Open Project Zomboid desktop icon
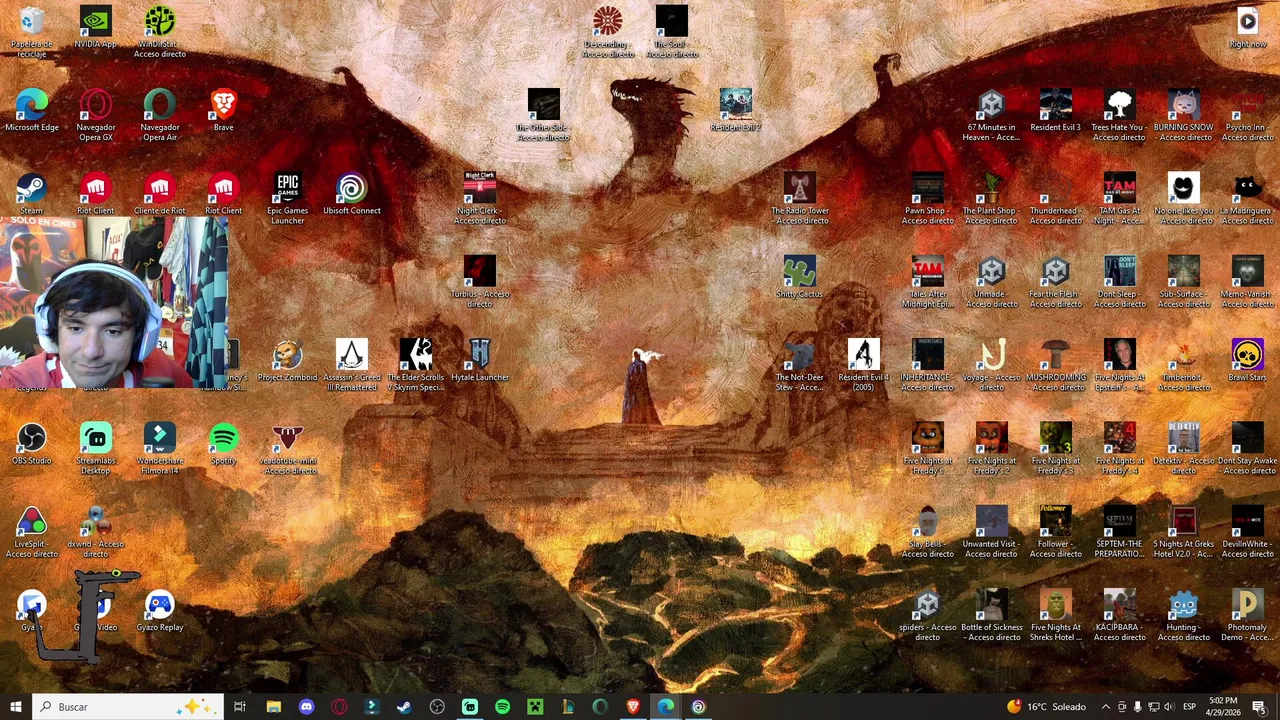The width and height of the screenshot is (1280, 720). point(287,361)
